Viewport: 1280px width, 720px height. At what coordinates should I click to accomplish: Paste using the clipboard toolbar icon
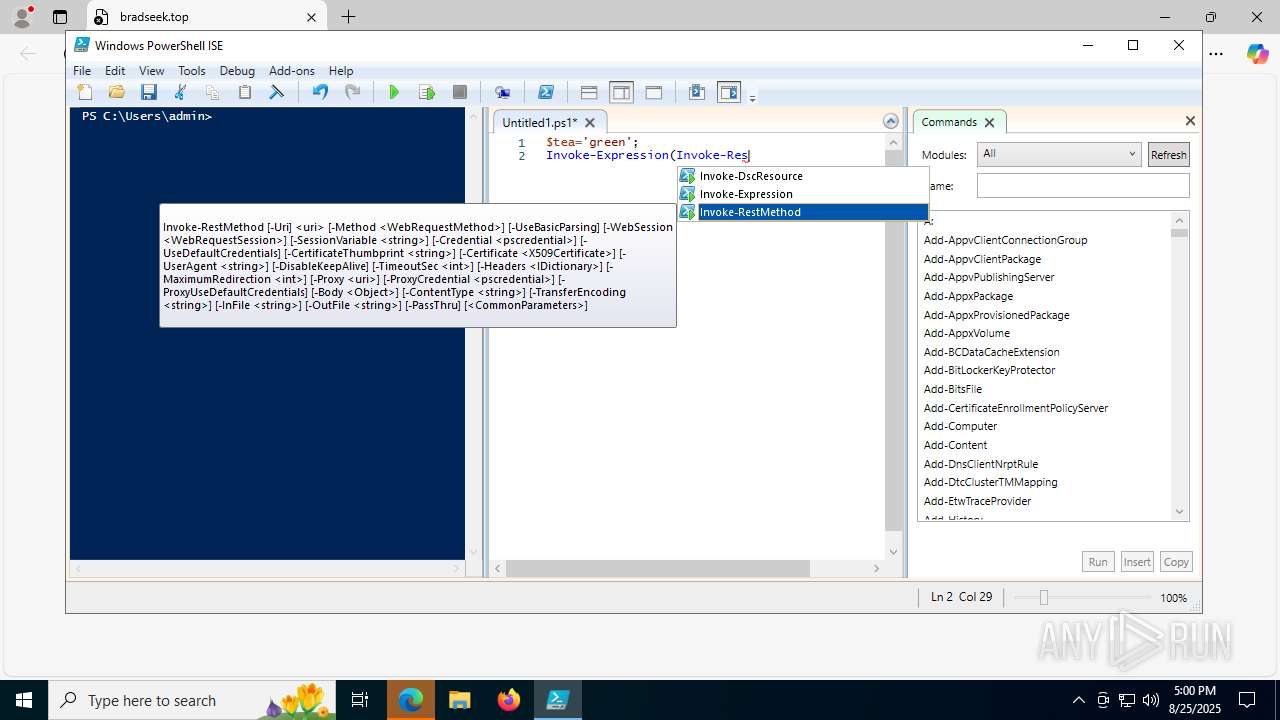pyautogui.click(x=244, y=92)
